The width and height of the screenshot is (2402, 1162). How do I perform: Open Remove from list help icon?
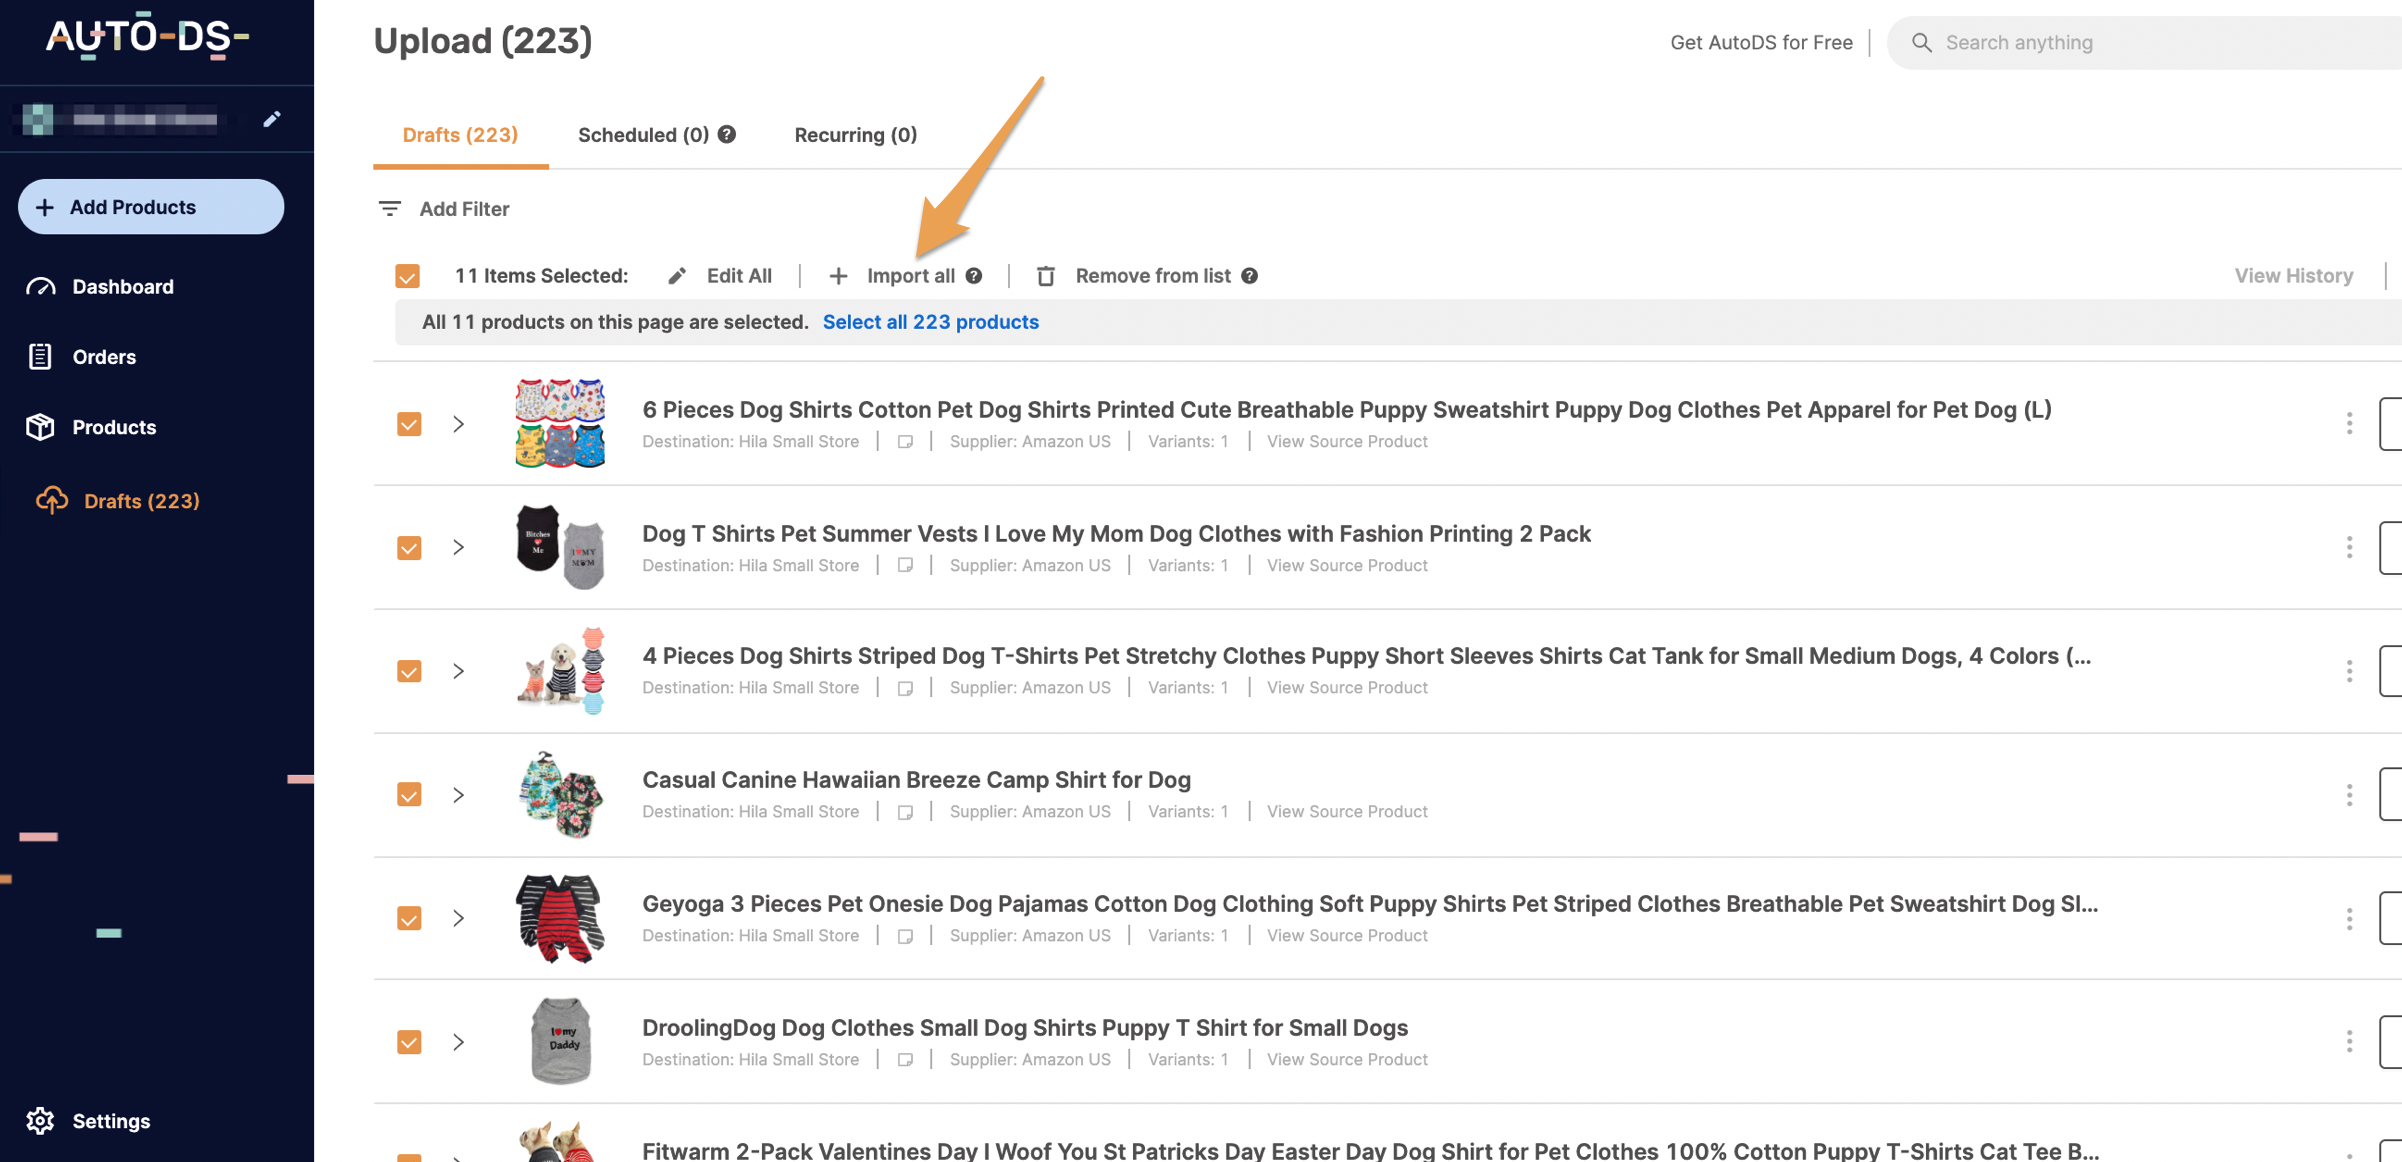[1250, 276]
